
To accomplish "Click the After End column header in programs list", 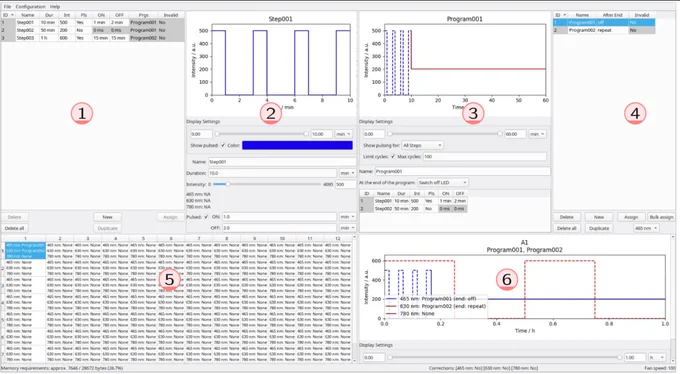I will (x=612, y=15).
